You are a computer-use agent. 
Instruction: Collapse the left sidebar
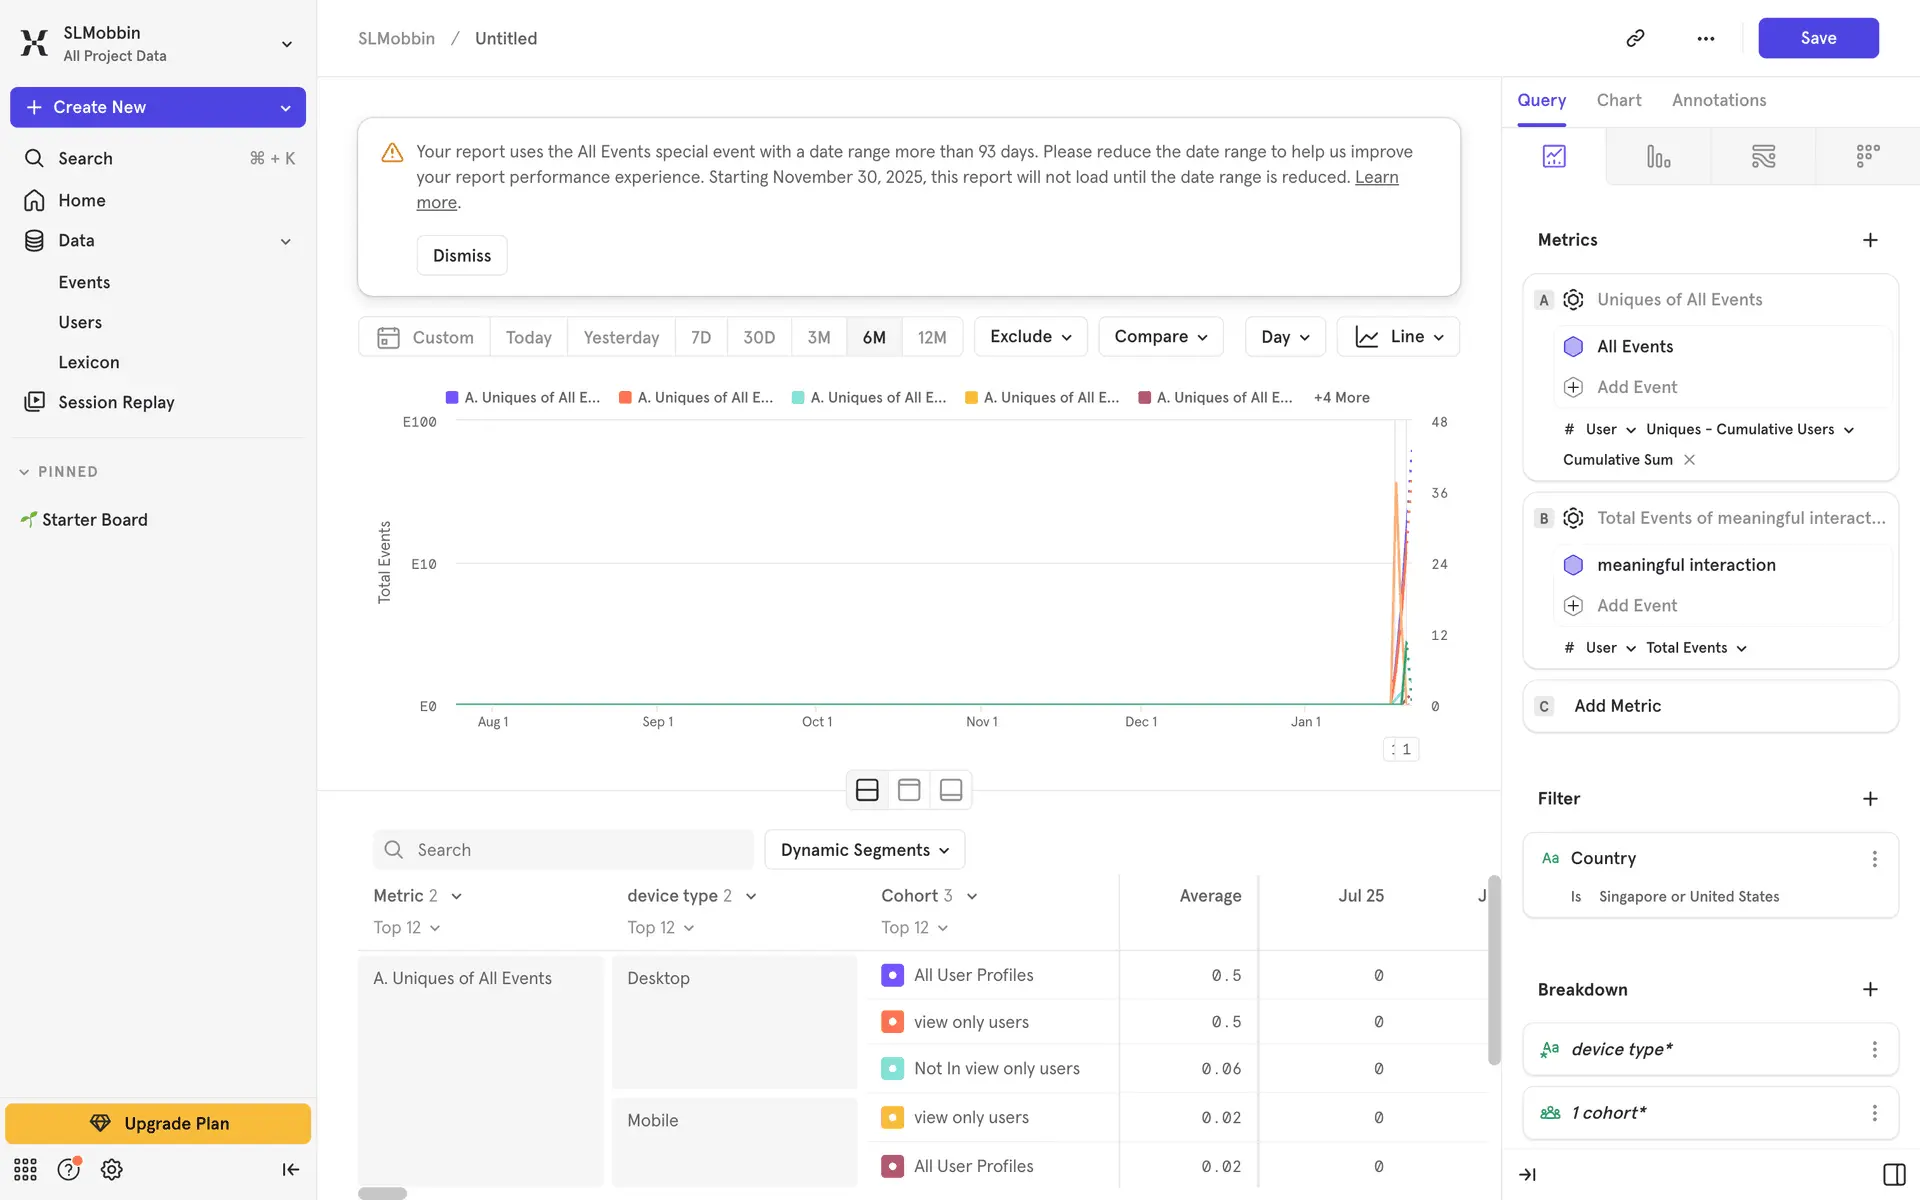click(x=290, y=1170)
